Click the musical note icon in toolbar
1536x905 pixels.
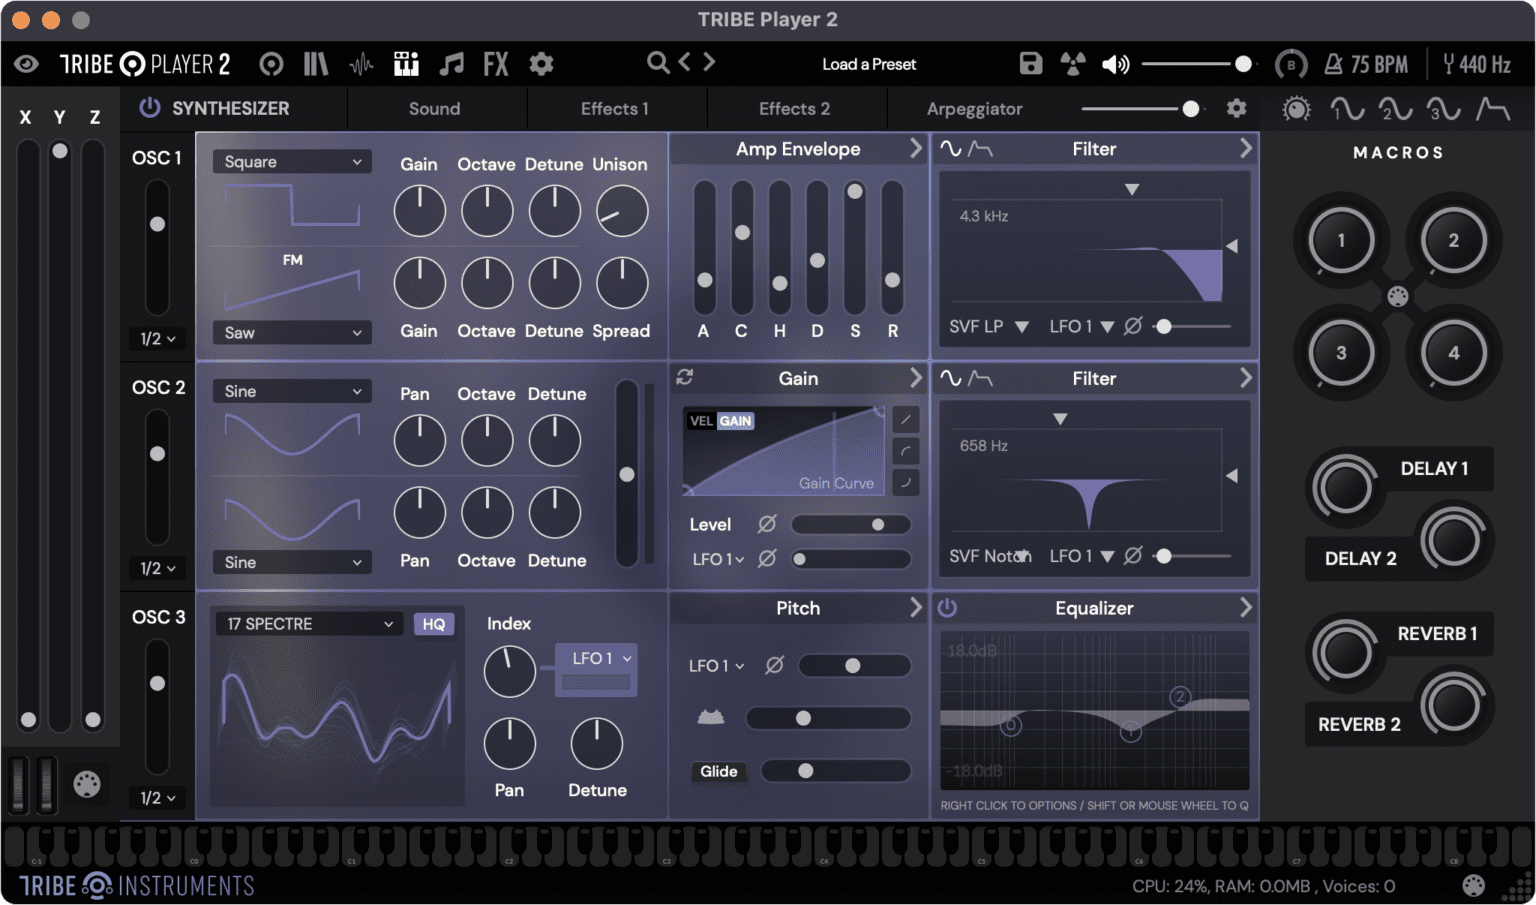click(x=451, y=63)
